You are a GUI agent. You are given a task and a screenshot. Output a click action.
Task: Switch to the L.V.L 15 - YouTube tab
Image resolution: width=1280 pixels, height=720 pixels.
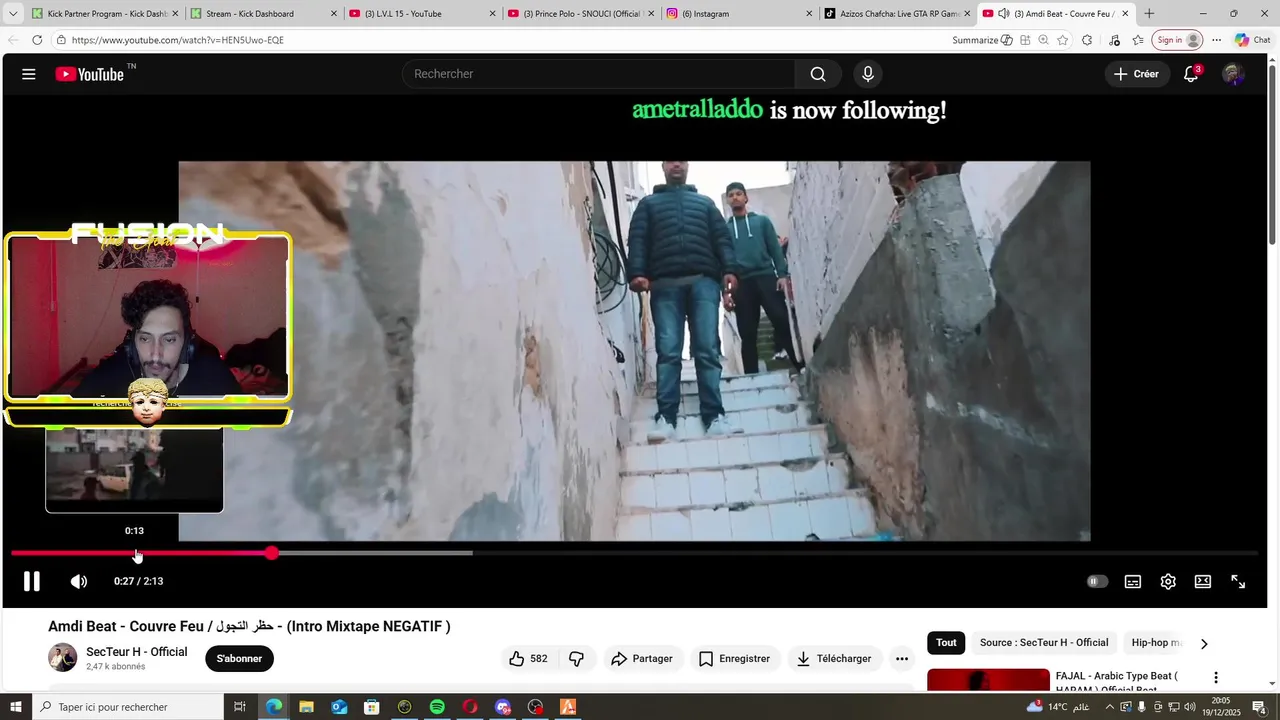(x=421, y=14)
